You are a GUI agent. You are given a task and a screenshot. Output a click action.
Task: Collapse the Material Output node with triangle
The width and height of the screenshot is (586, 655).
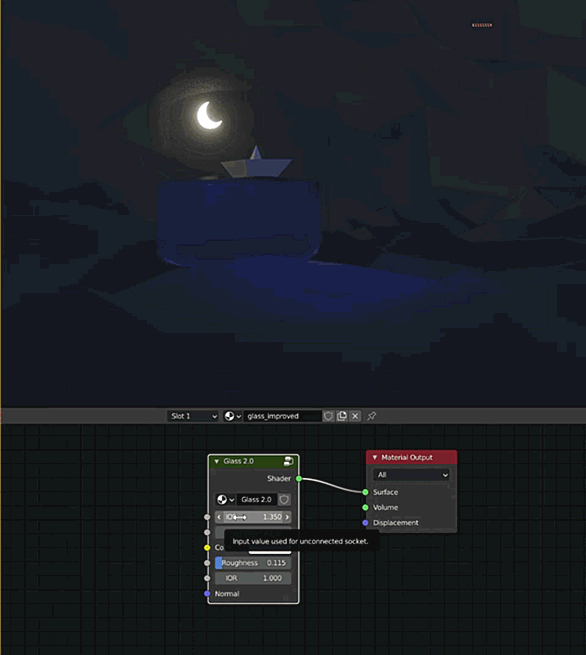[x=375, y=457]
